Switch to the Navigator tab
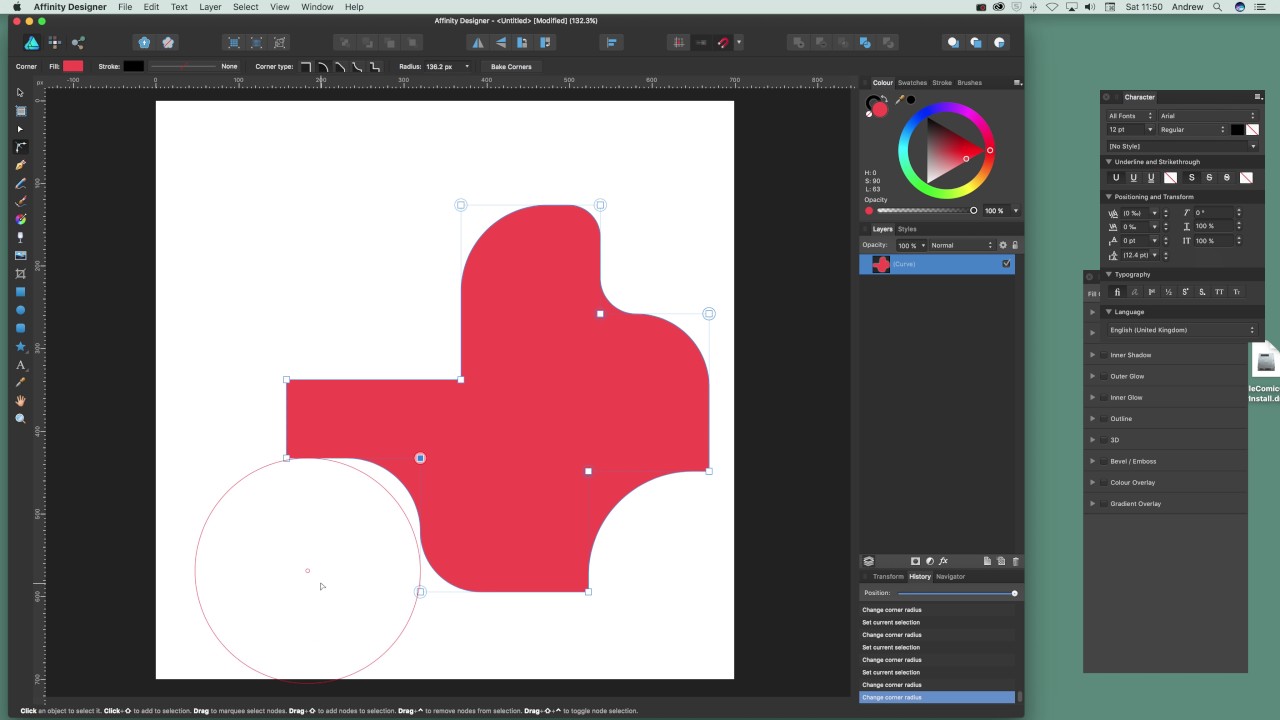The width and height of the screenshot is (1280, 720). (950, 577)
